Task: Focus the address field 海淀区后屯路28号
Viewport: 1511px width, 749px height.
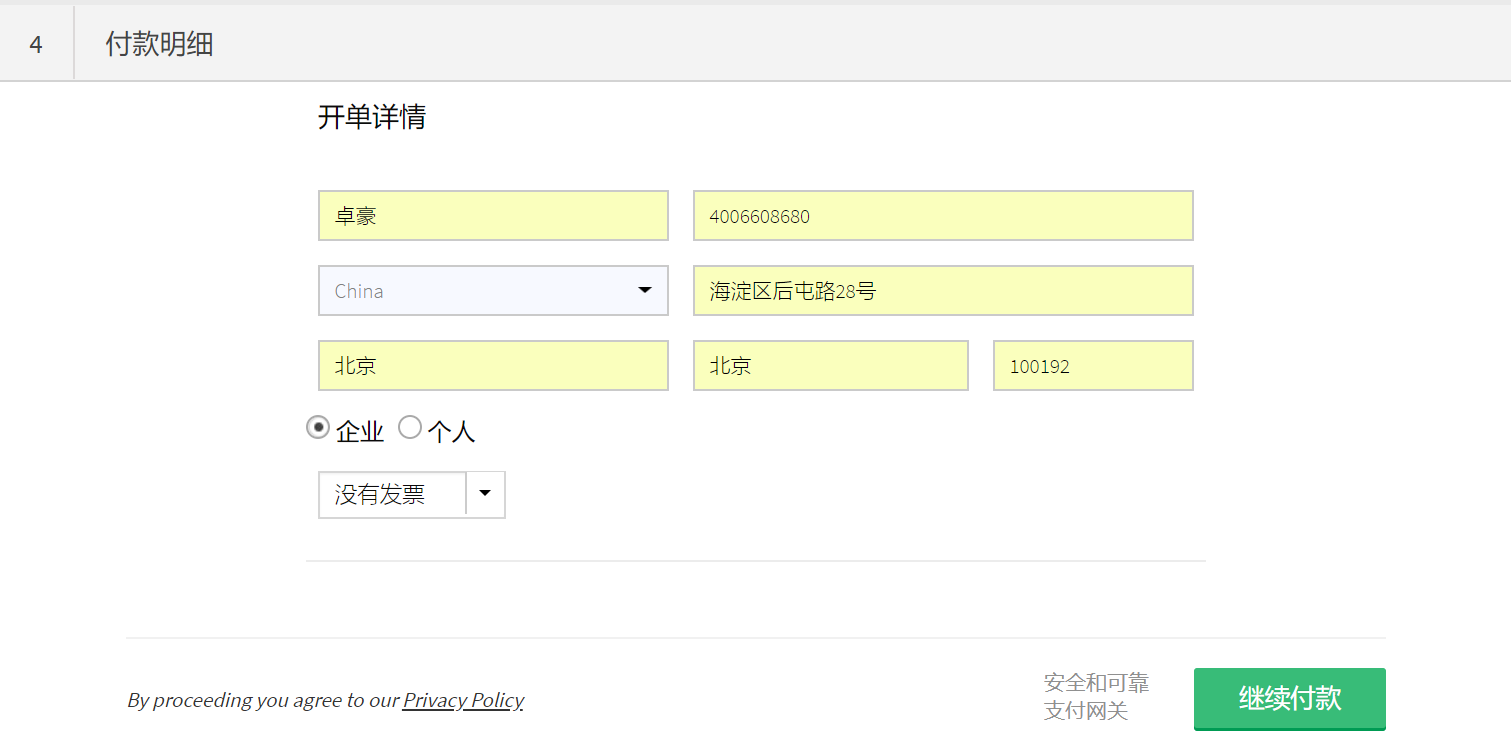Action: [x=942, y=291]
